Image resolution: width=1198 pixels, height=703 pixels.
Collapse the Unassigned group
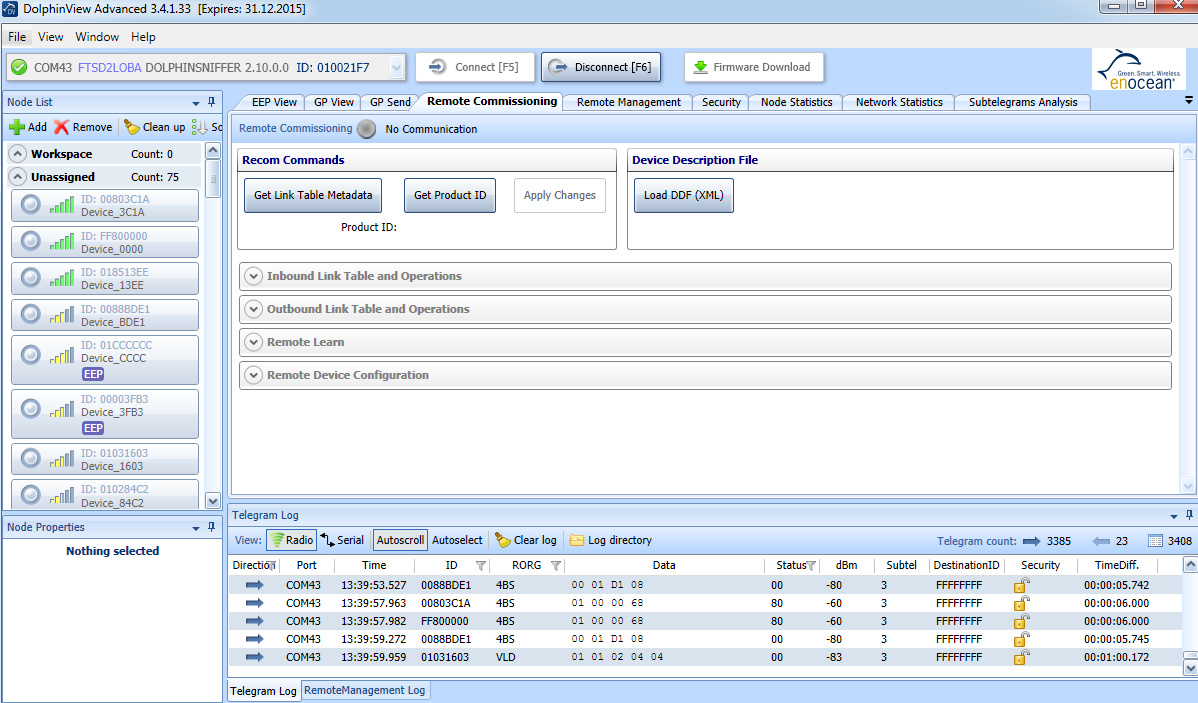17,177
